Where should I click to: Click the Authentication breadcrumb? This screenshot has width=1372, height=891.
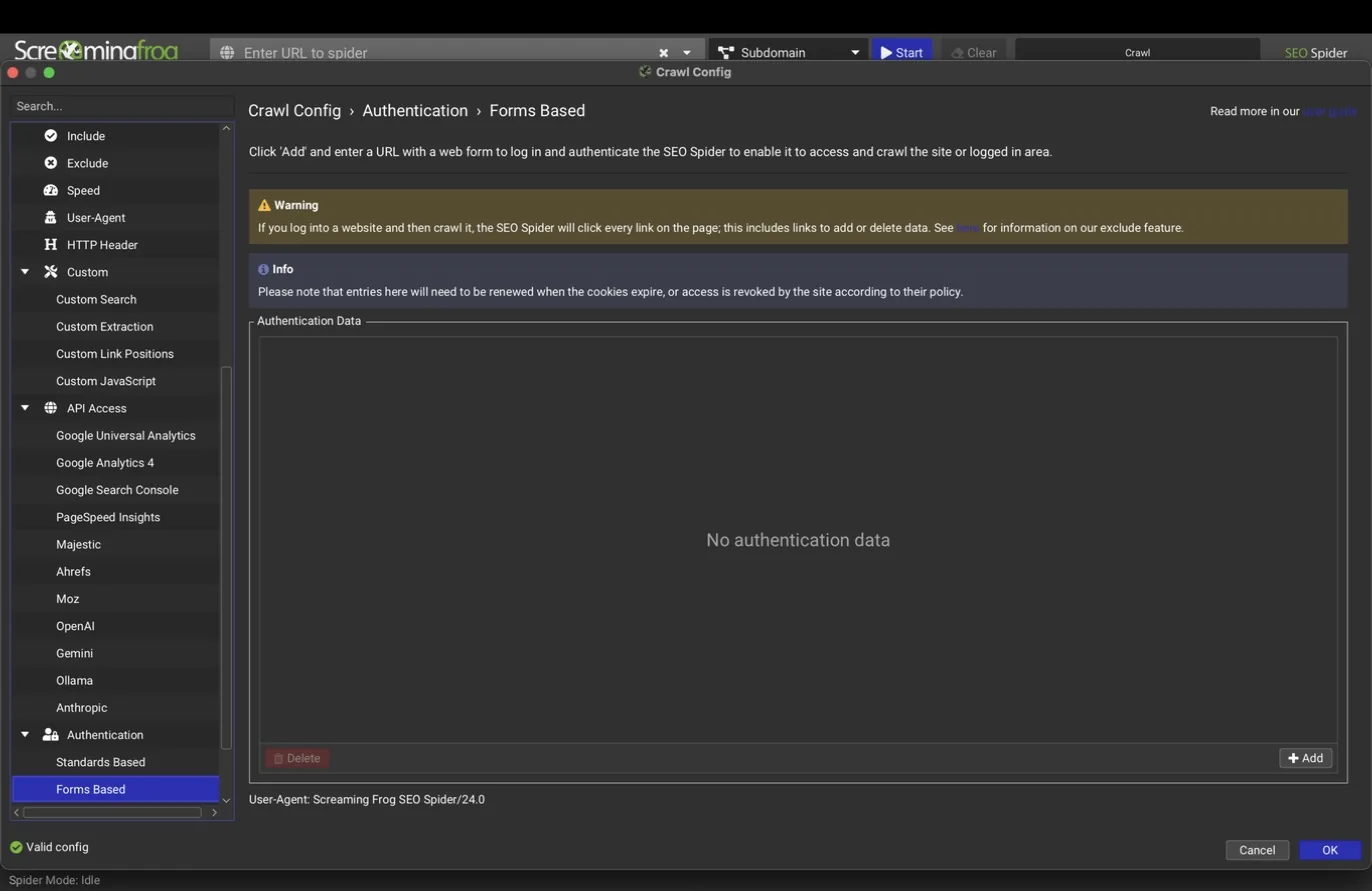click(415, 111)
